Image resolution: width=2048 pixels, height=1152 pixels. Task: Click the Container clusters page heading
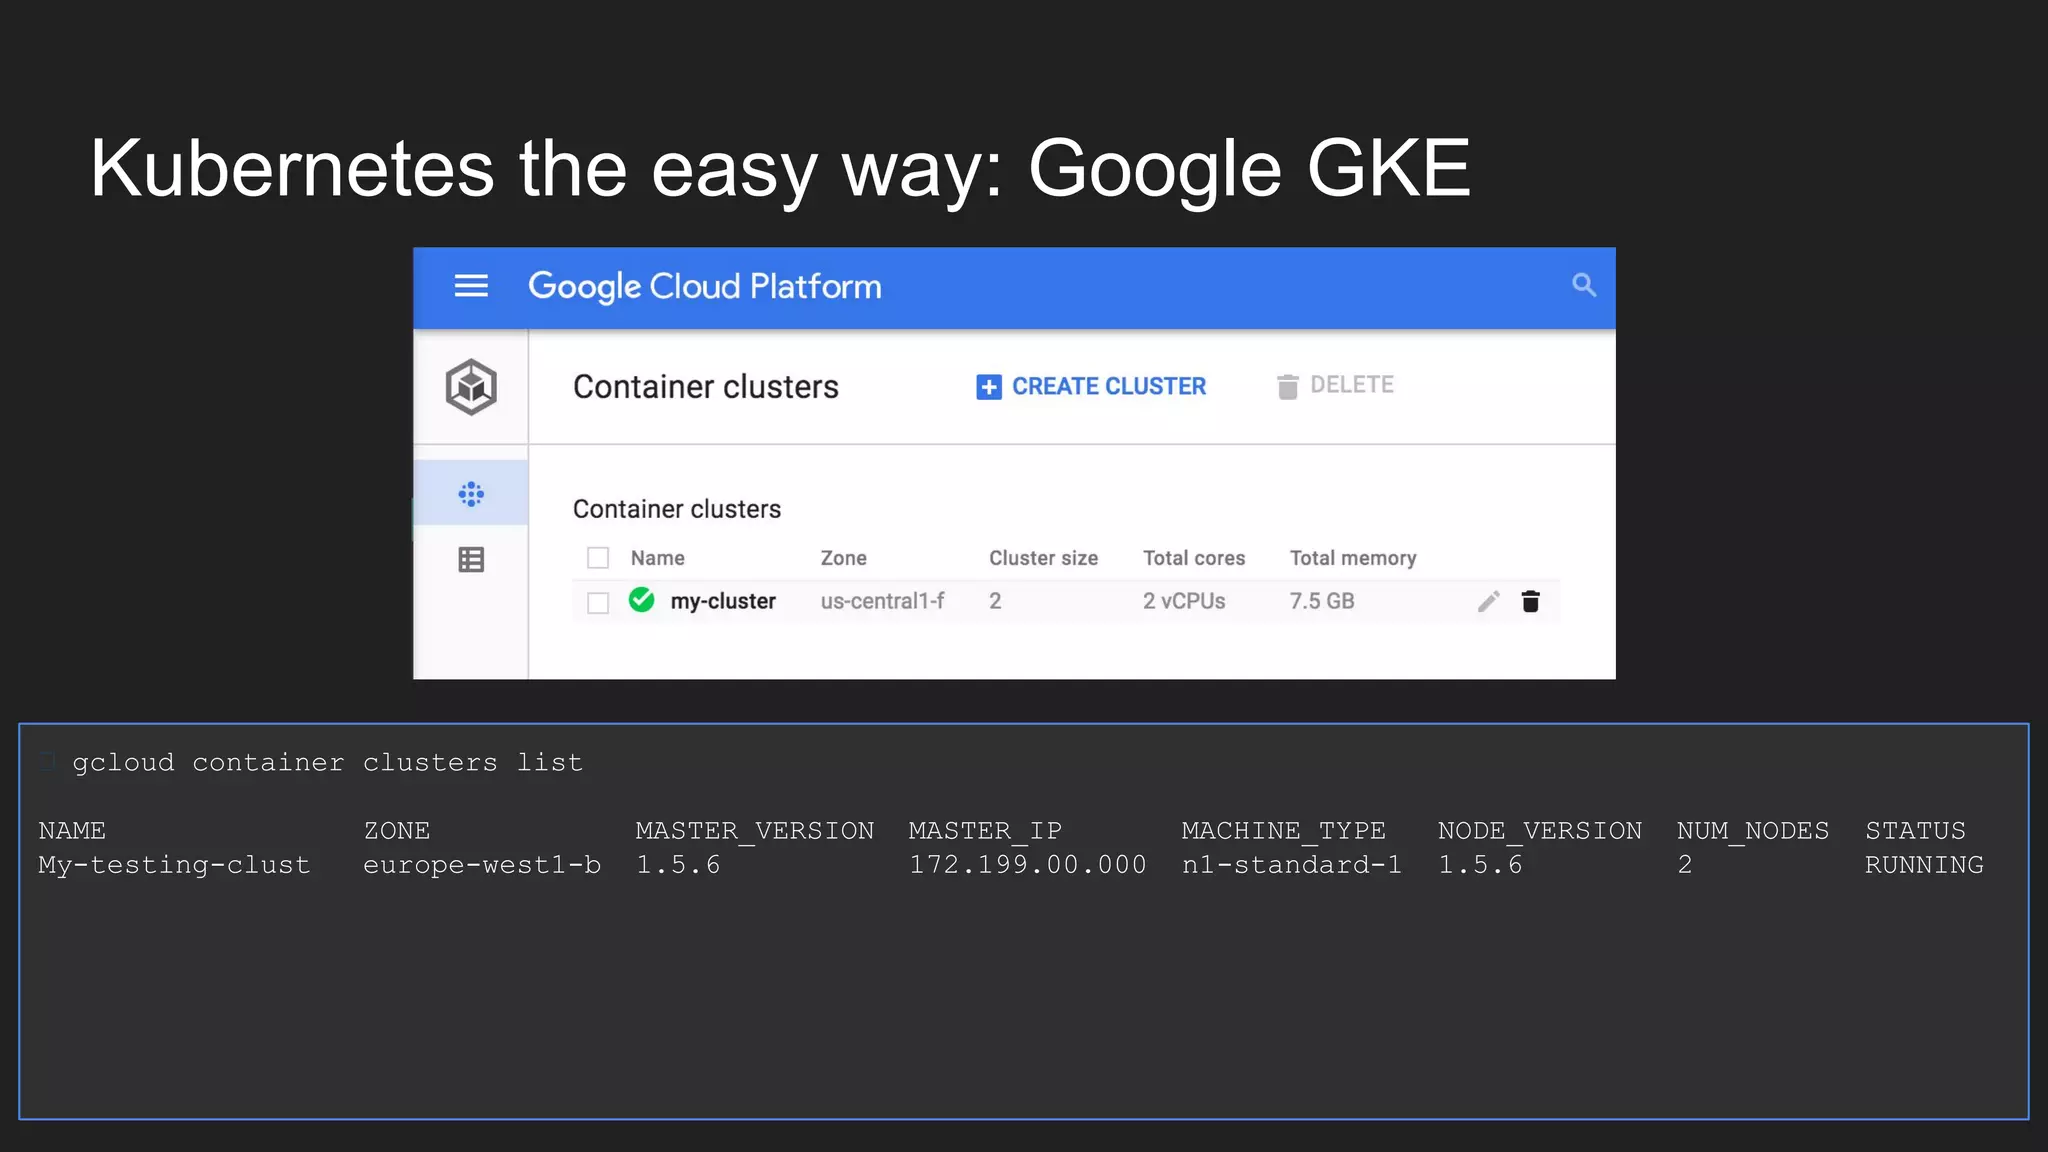coord(706,387)
